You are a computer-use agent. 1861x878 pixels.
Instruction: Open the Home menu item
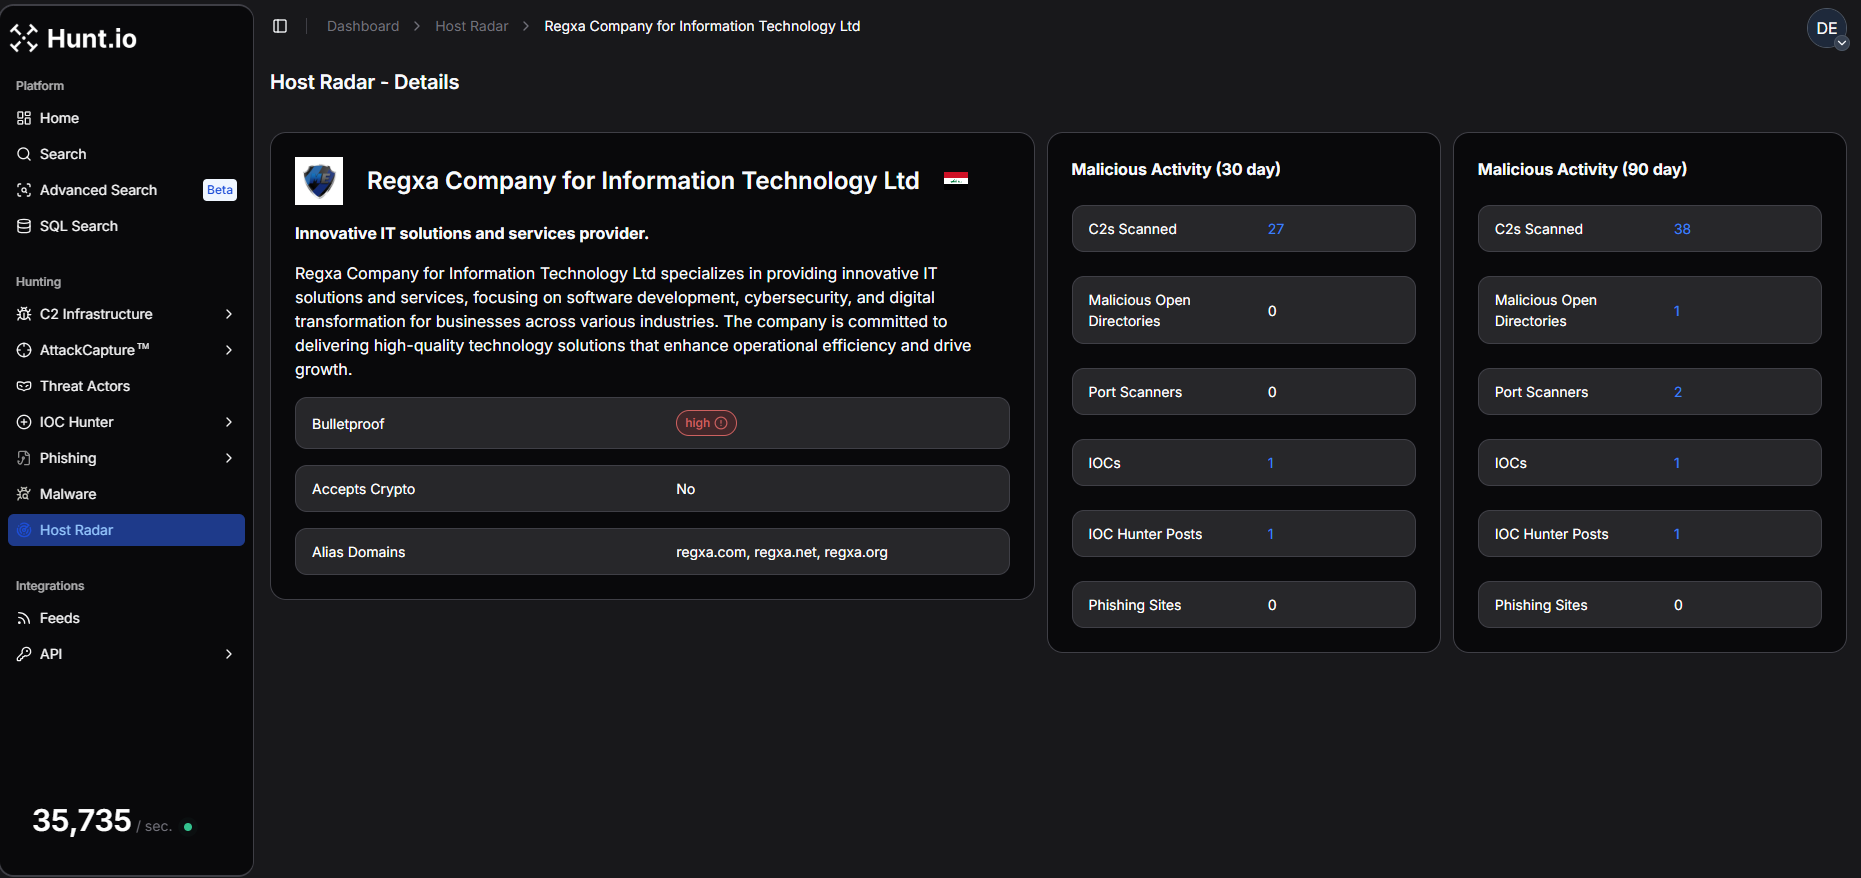click(126, 118)
